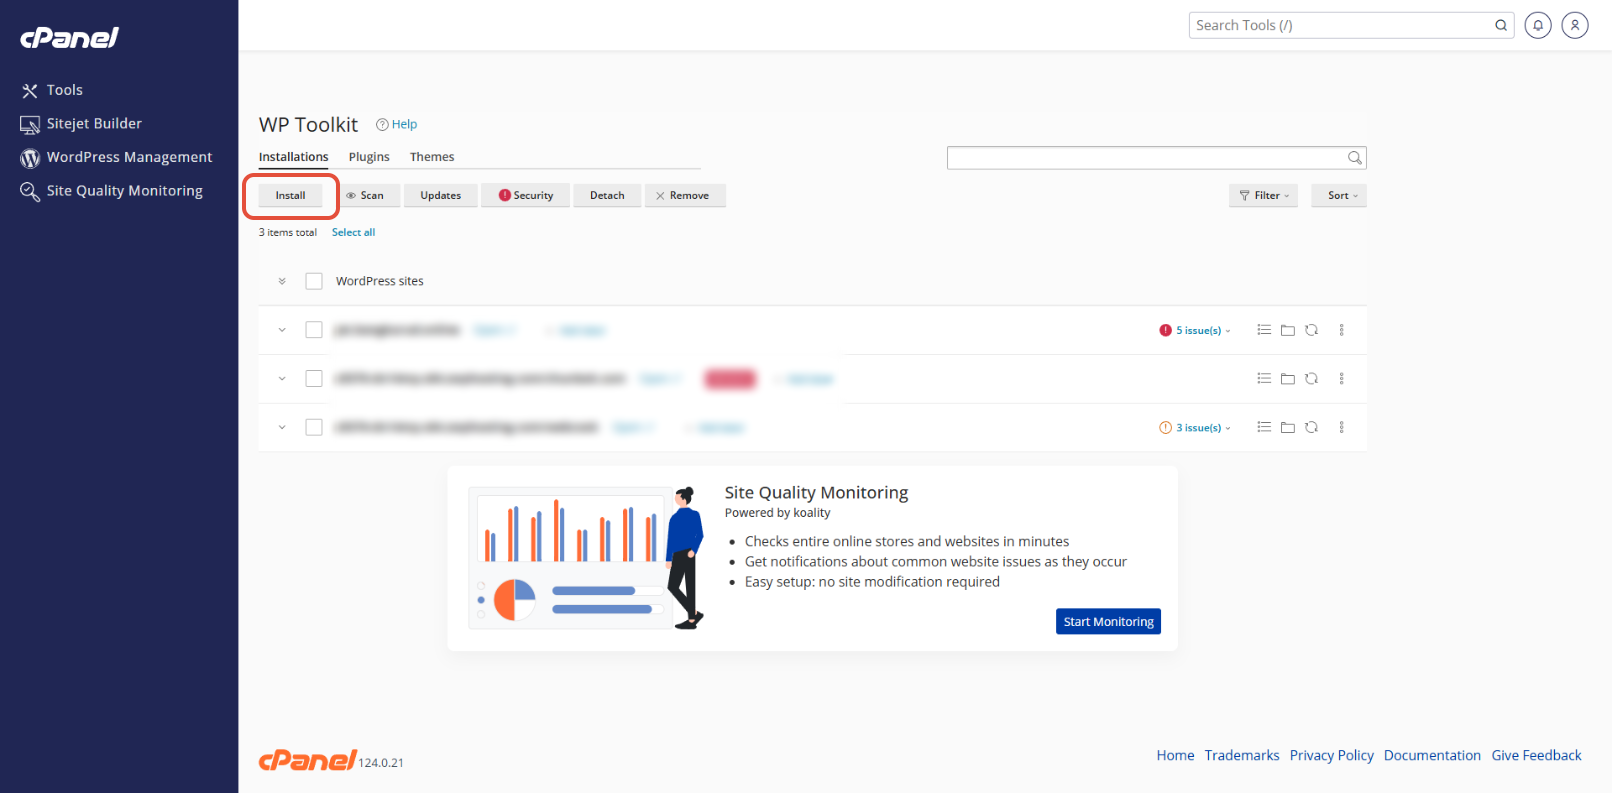Open the 5 issue(s) dropdown
This screenshot has height=793, width=1612.
pos(1203,330)
